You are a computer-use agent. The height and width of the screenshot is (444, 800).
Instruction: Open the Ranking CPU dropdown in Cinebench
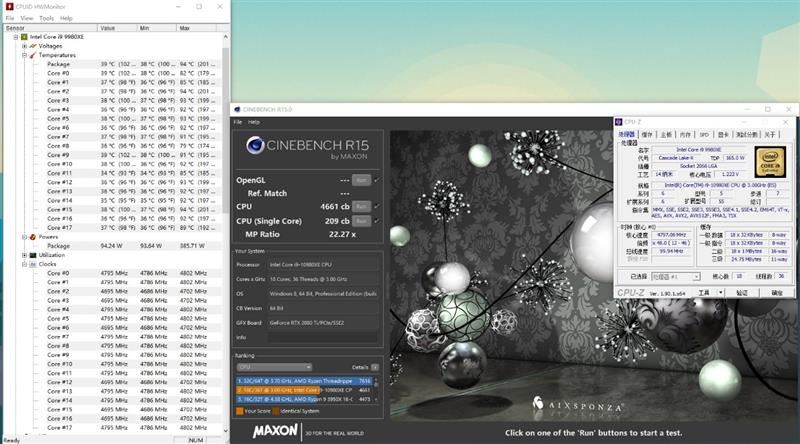274,367
